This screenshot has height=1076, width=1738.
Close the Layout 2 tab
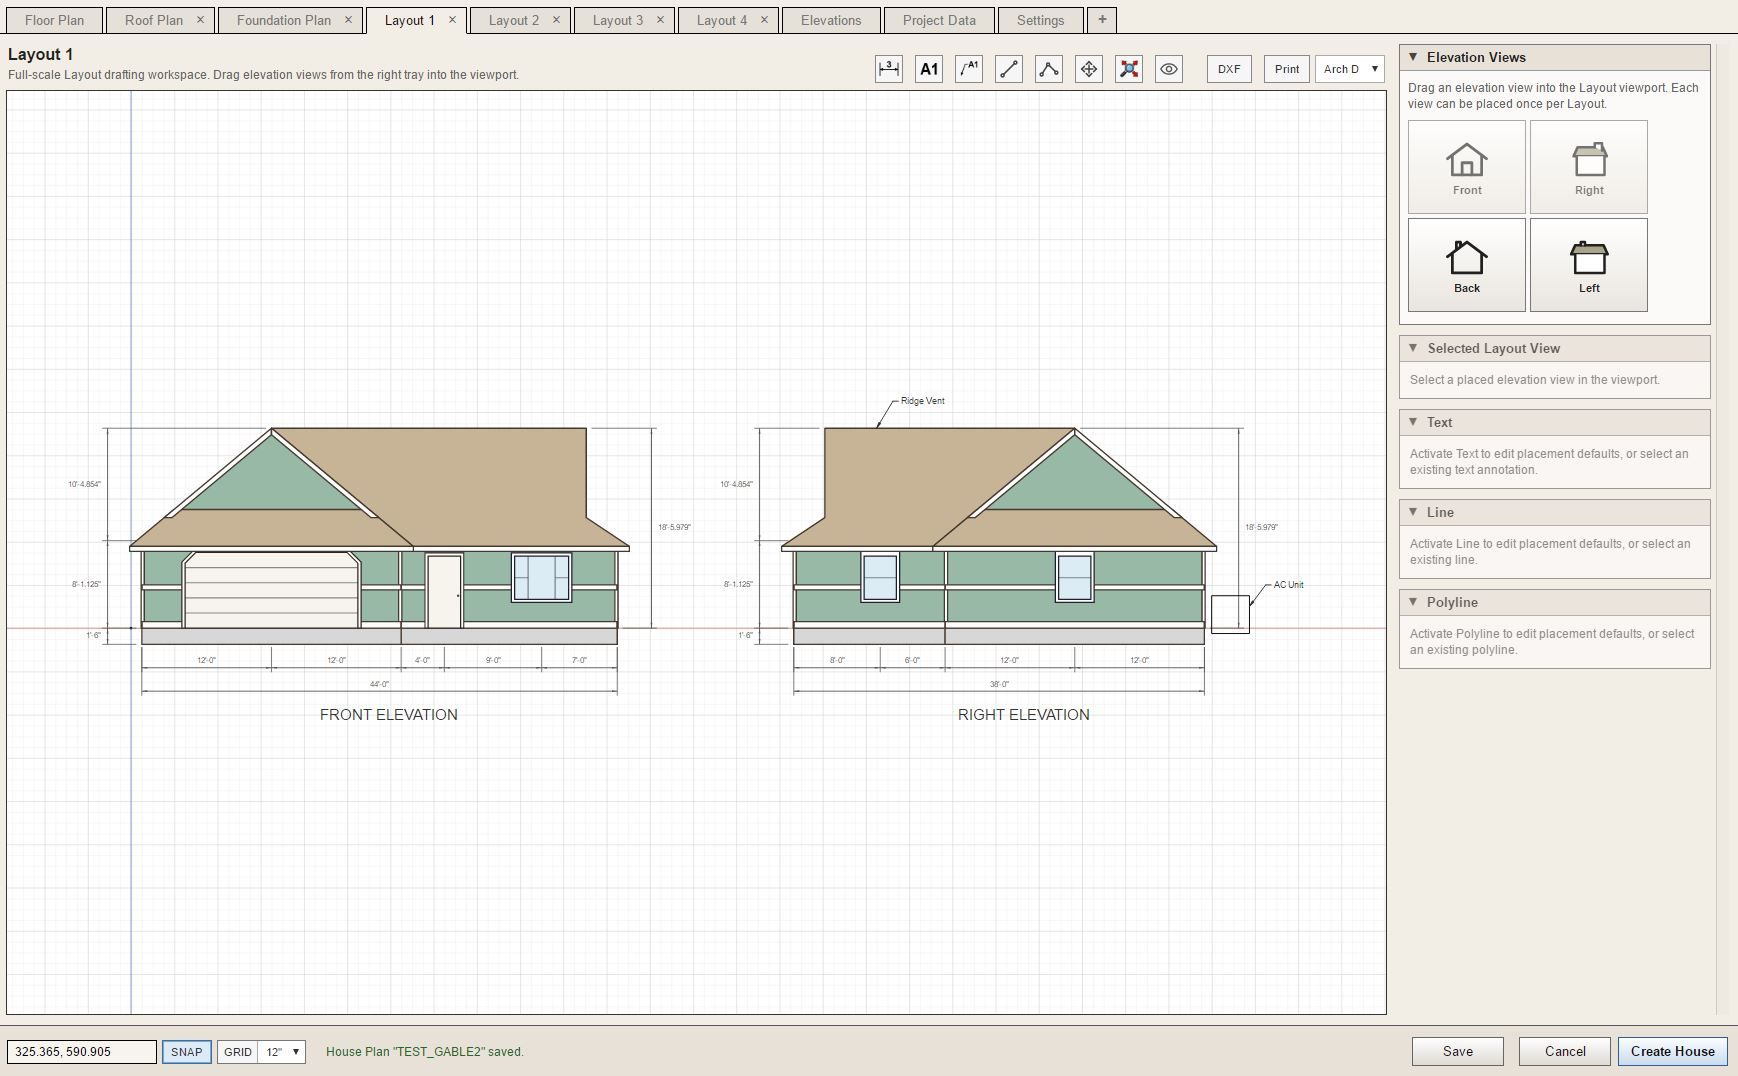click(556, 20)
